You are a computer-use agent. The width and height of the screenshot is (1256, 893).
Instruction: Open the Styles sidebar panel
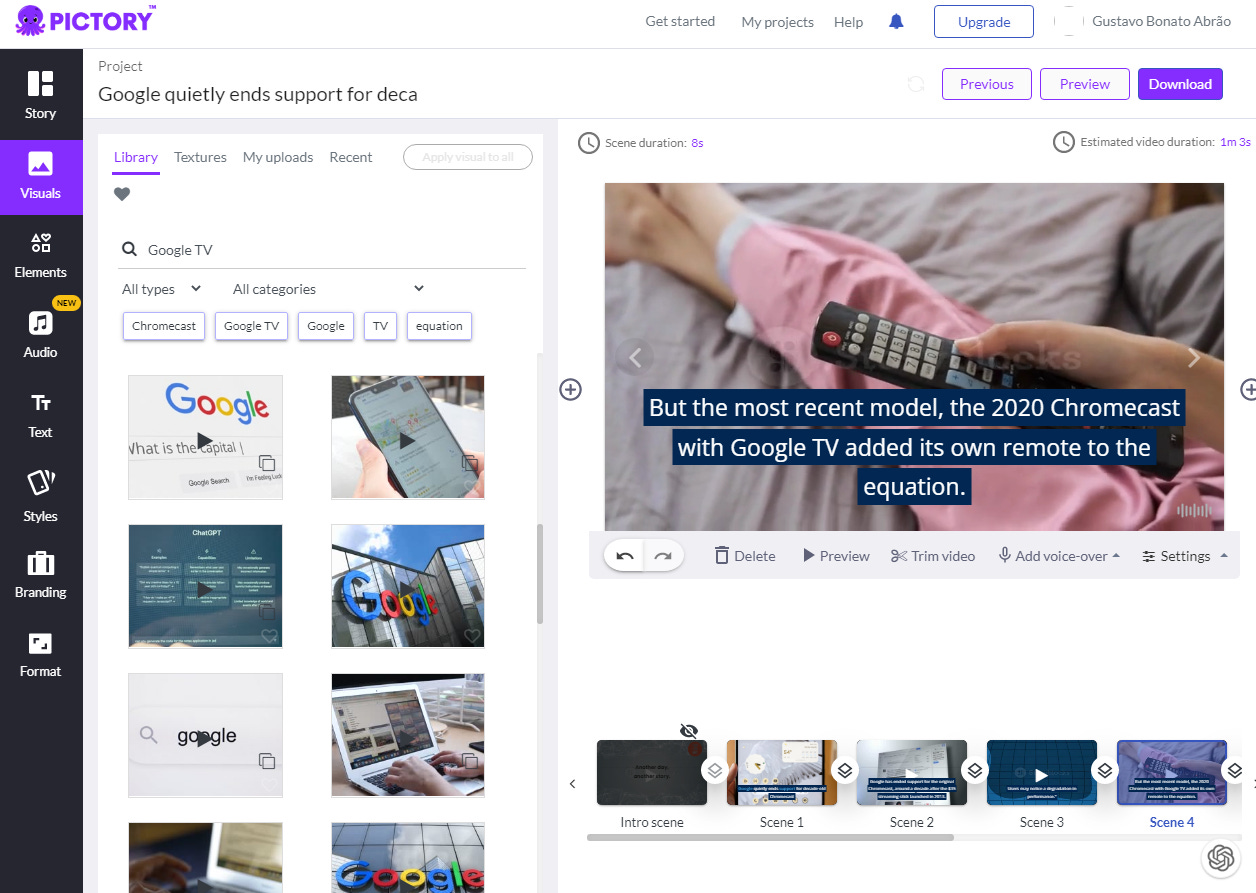point(41,495)
